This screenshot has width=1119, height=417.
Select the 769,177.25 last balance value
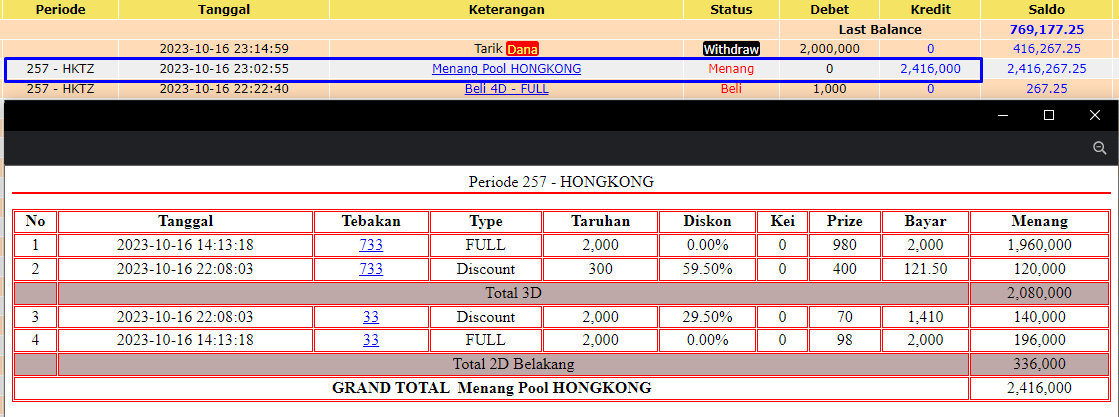point(1047,30)
